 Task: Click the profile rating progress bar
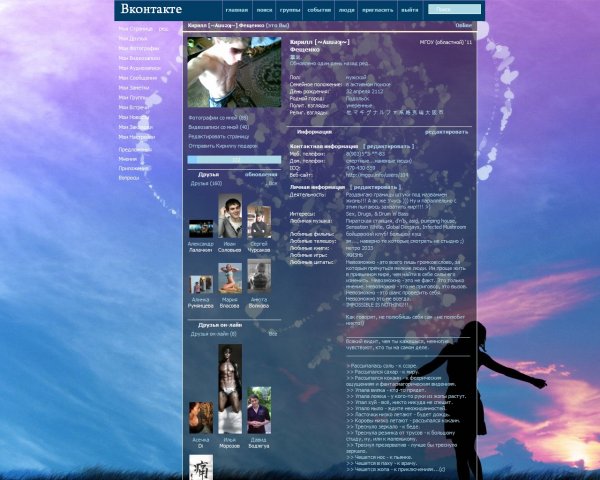[x=234, y=160]
